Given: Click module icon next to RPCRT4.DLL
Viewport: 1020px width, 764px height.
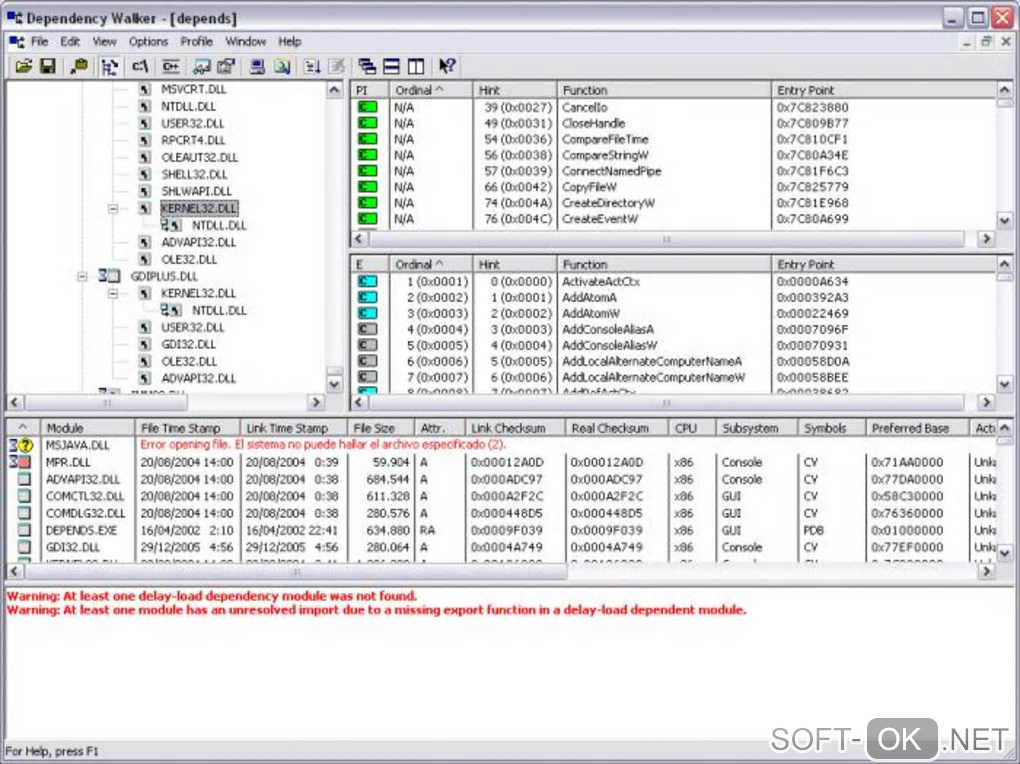Looking at the screenshot, I should [145, 141].
